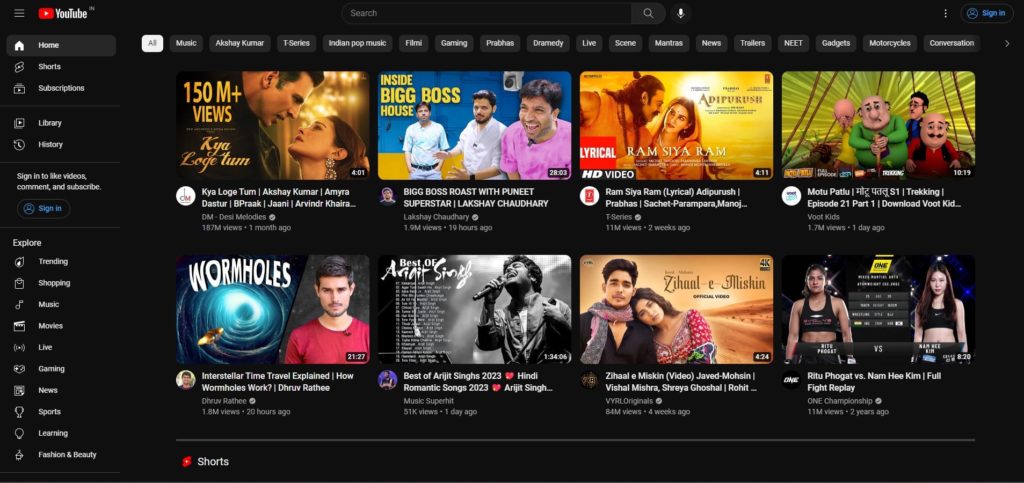Open Trending in Explore section

coord(53,262)
